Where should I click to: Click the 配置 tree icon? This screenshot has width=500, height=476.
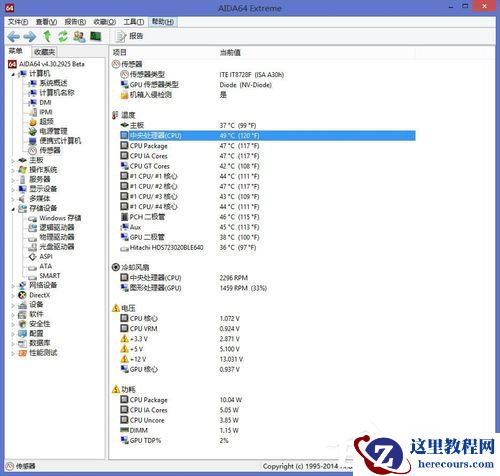tap(22, 334)
